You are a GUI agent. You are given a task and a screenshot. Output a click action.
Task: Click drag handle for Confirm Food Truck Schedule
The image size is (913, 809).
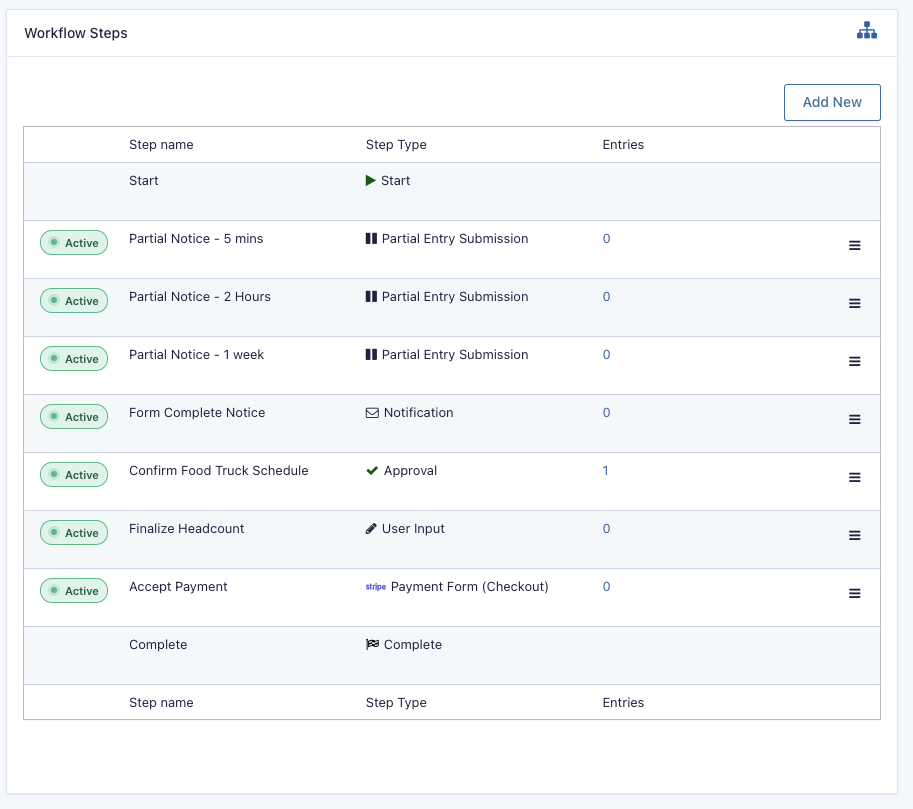[854, 478]
